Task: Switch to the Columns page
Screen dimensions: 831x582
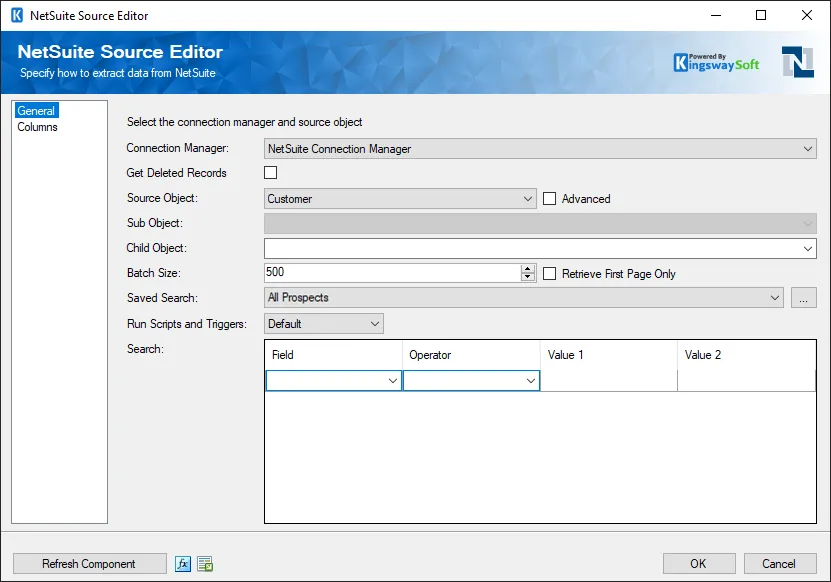Action: (x=37, y=127)
